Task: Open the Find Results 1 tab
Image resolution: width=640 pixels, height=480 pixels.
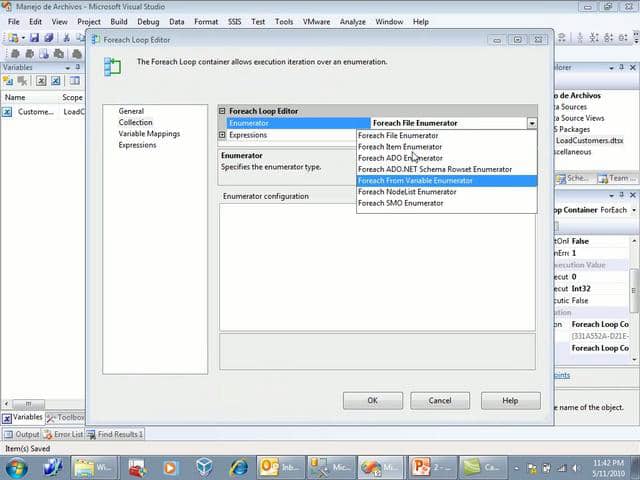Action: (x=115, y=434)
